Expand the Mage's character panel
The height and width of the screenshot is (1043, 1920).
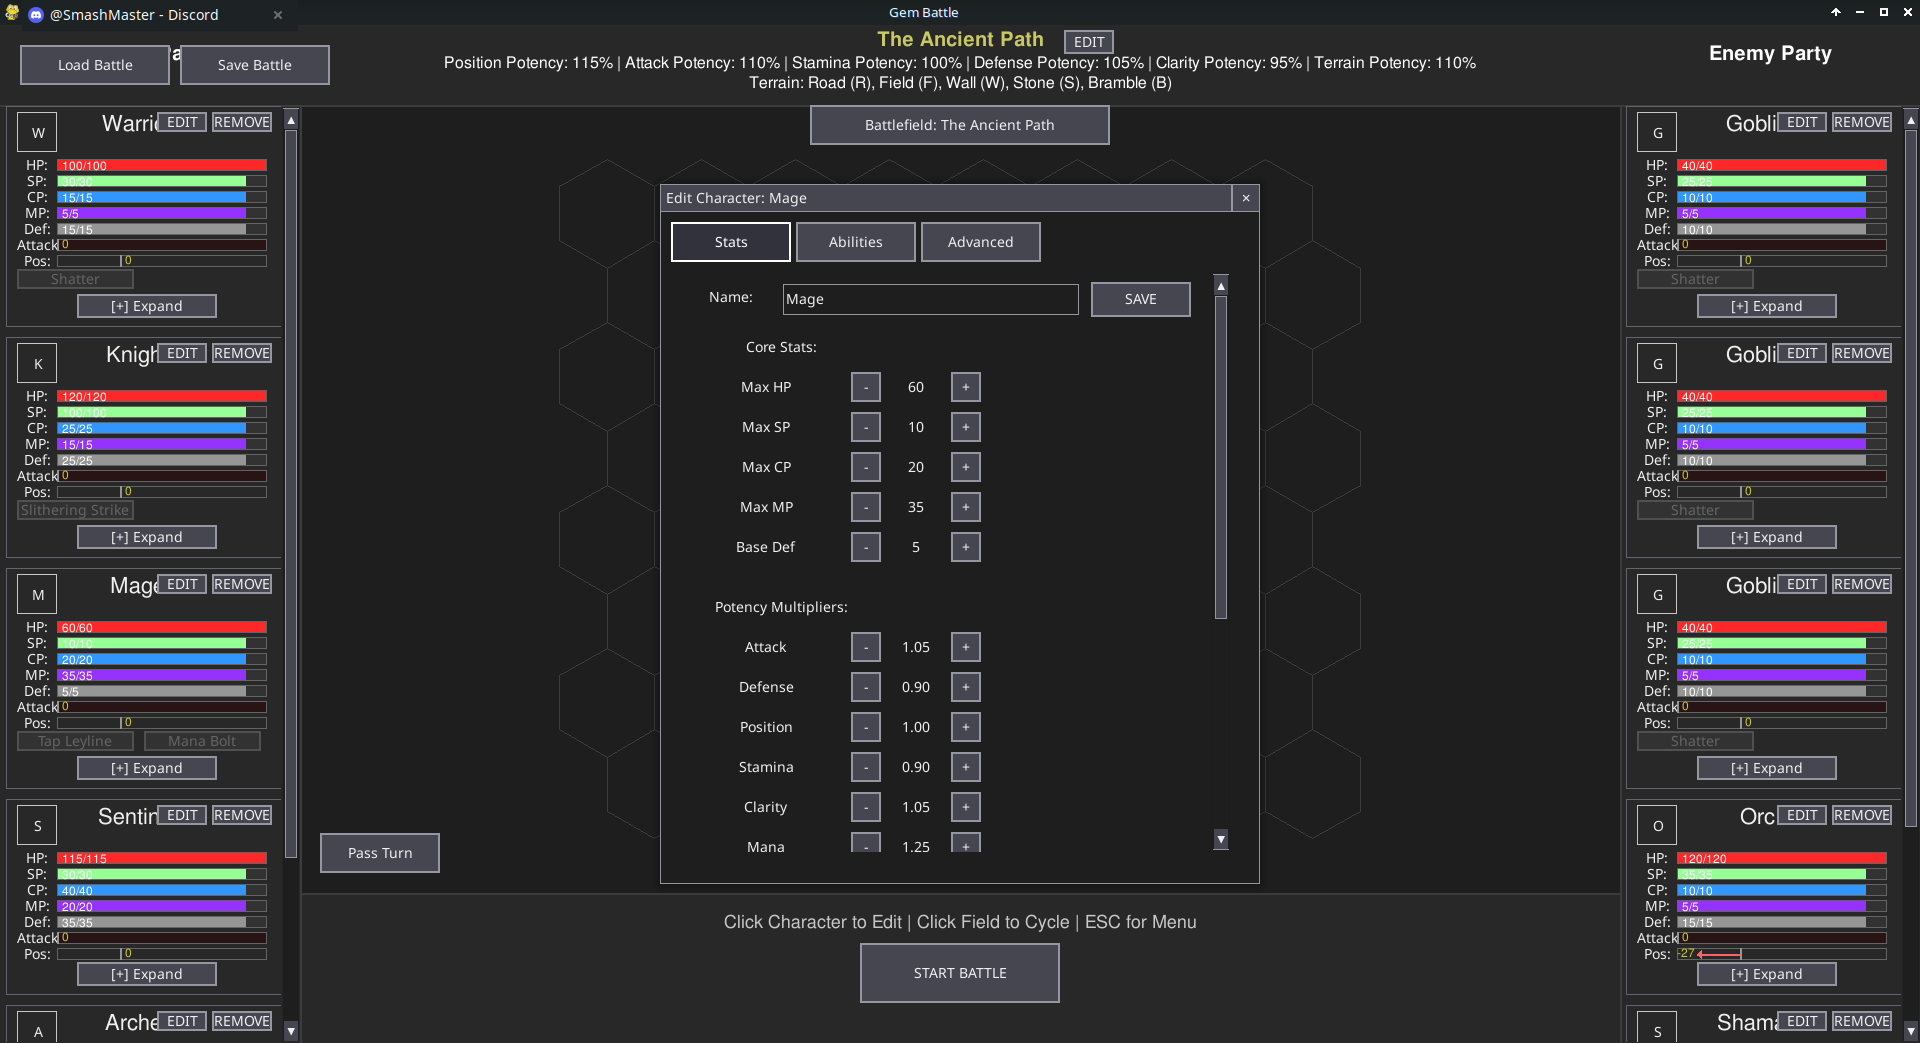[146, 767]
